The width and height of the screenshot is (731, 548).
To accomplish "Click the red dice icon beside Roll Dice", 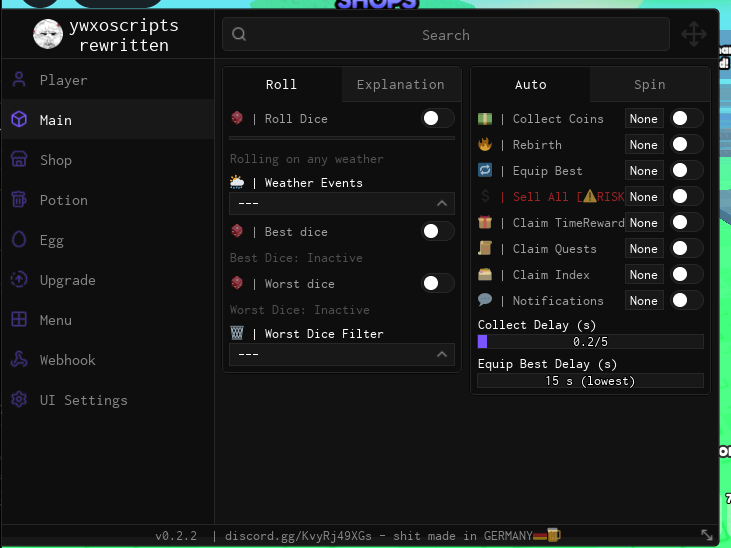I will pos(237,118).
